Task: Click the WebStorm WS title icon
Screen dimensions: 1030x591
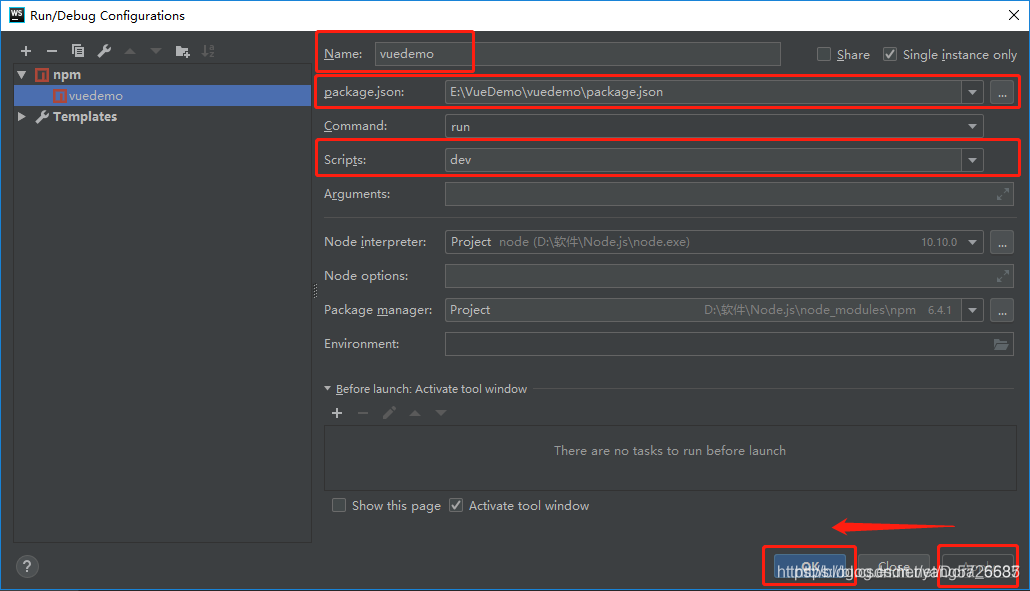Action: pos(16,15)
